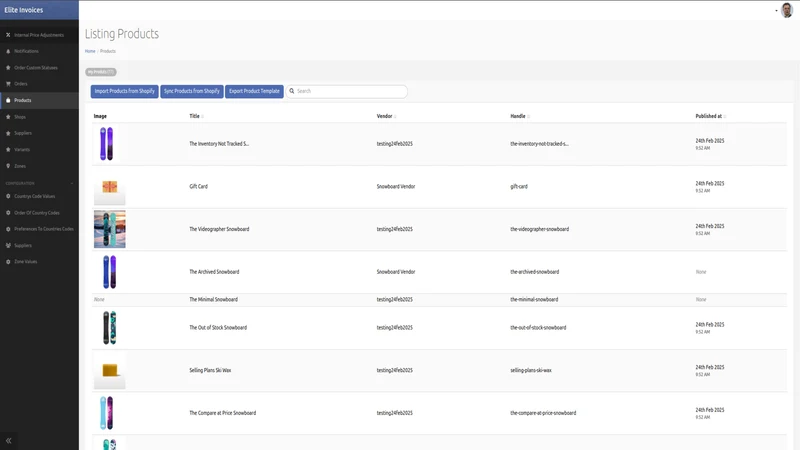
Task: Sort by Handle using its sort icon
Action: coord(529,116)
